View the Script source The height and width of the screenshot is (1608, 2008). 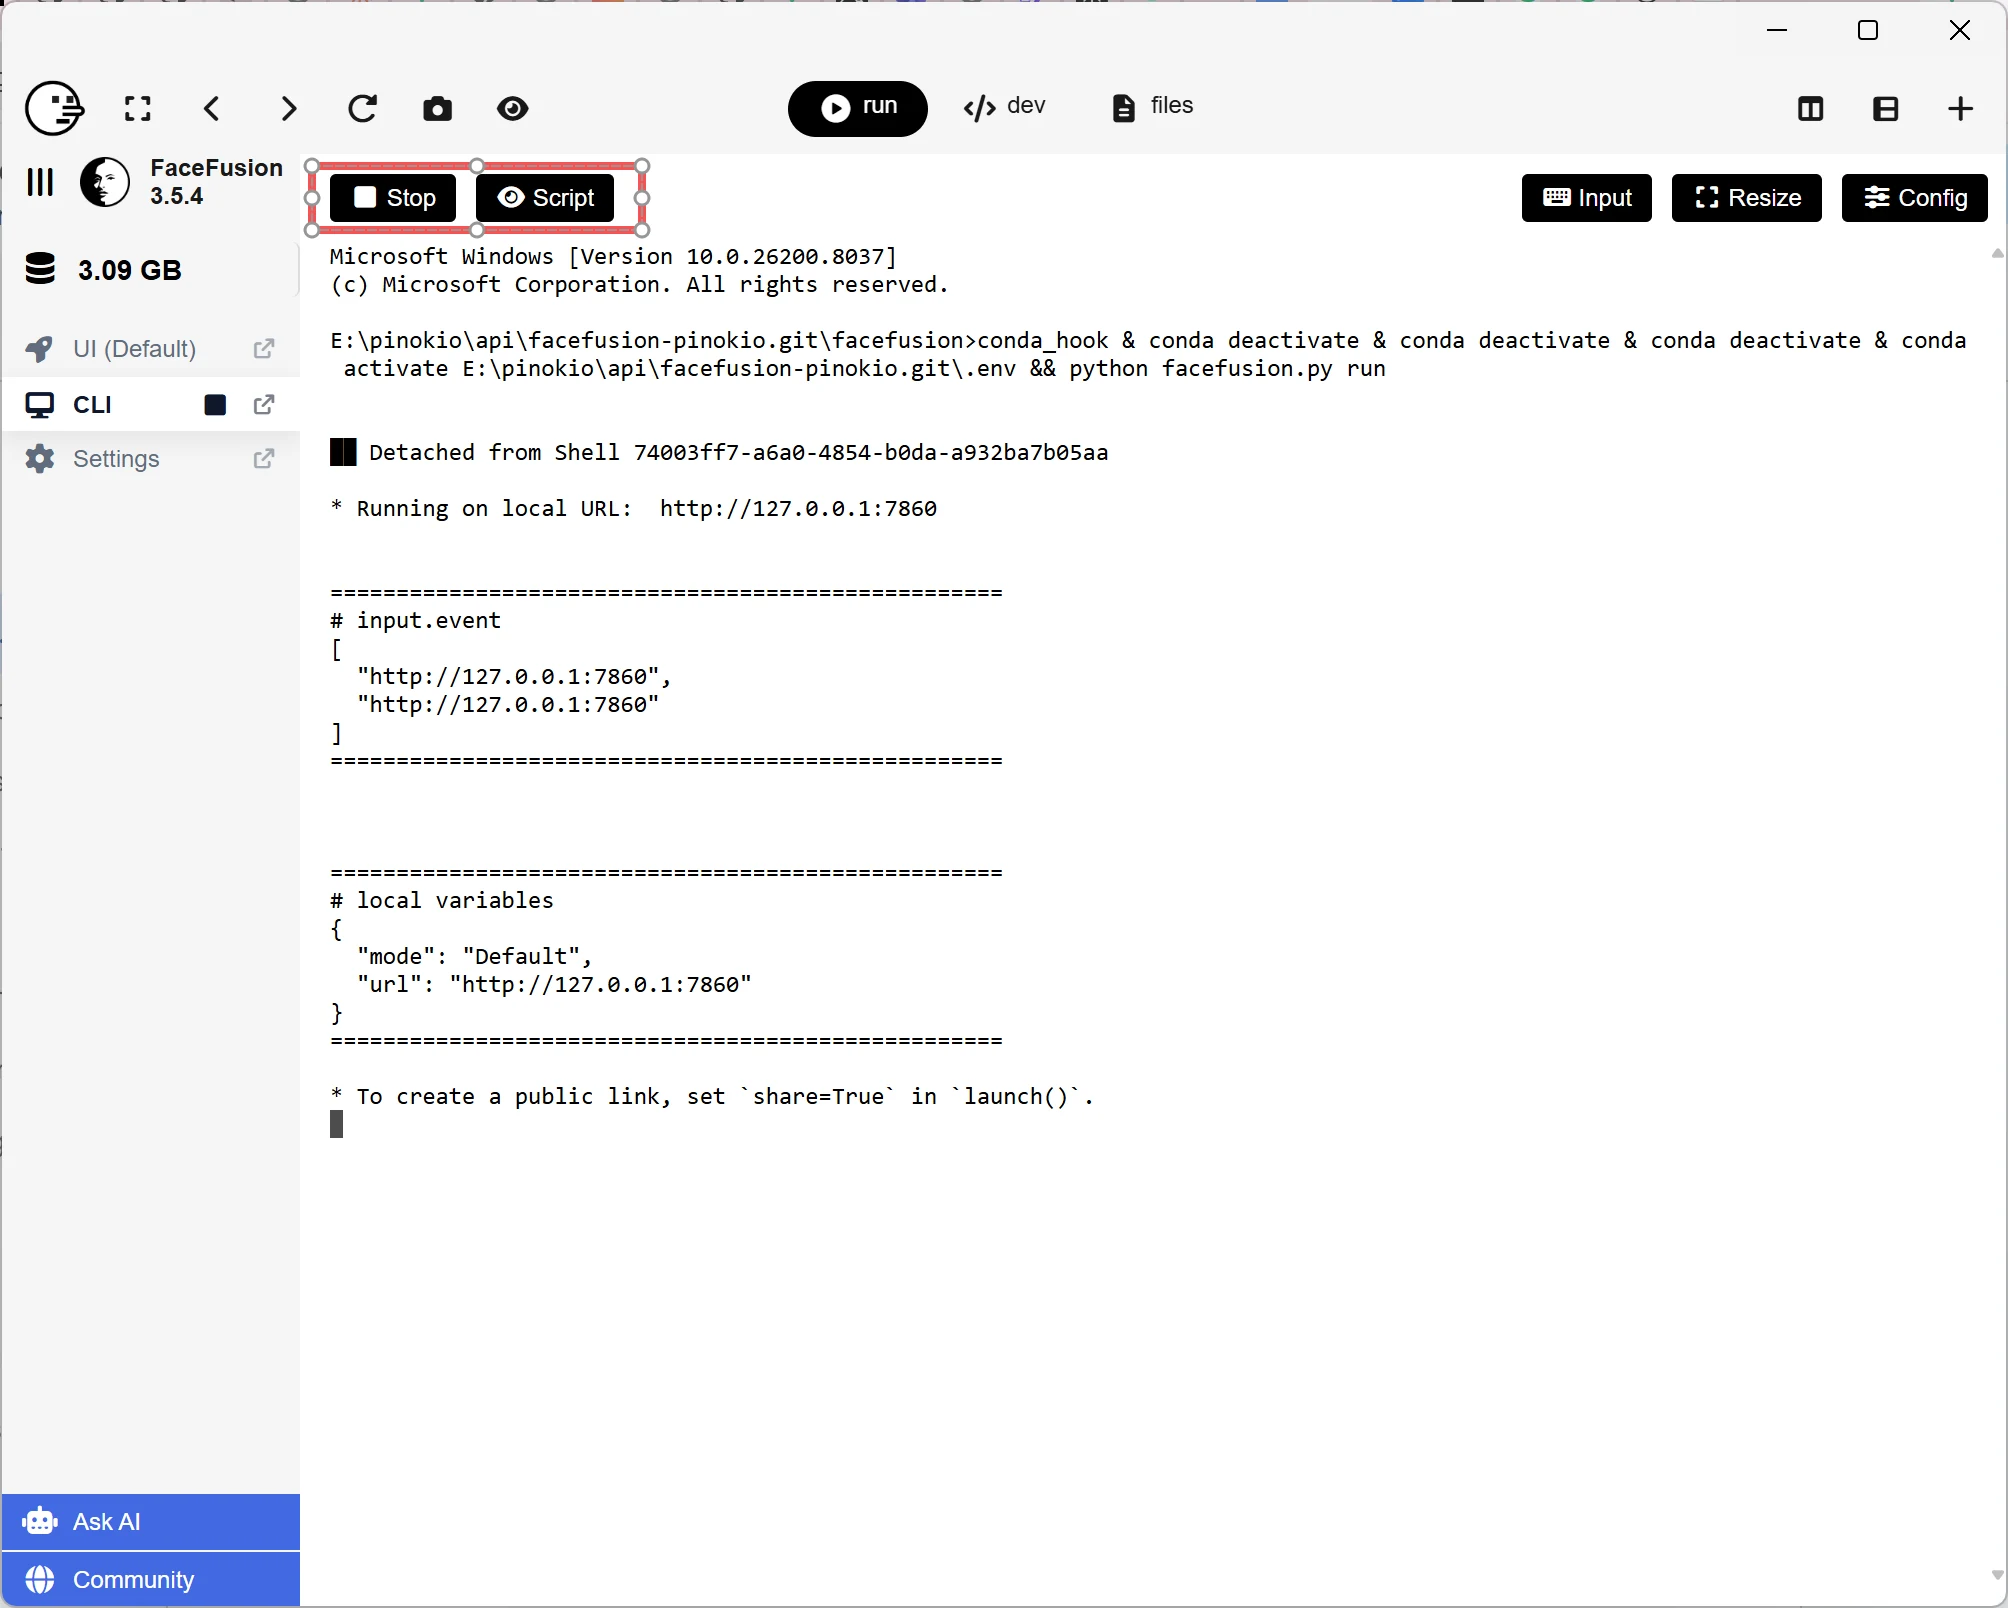(545, 198)
